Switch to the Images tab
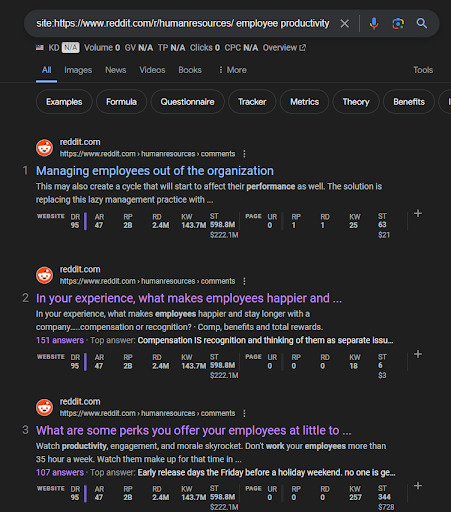451x512 pixels. (78, 70)
